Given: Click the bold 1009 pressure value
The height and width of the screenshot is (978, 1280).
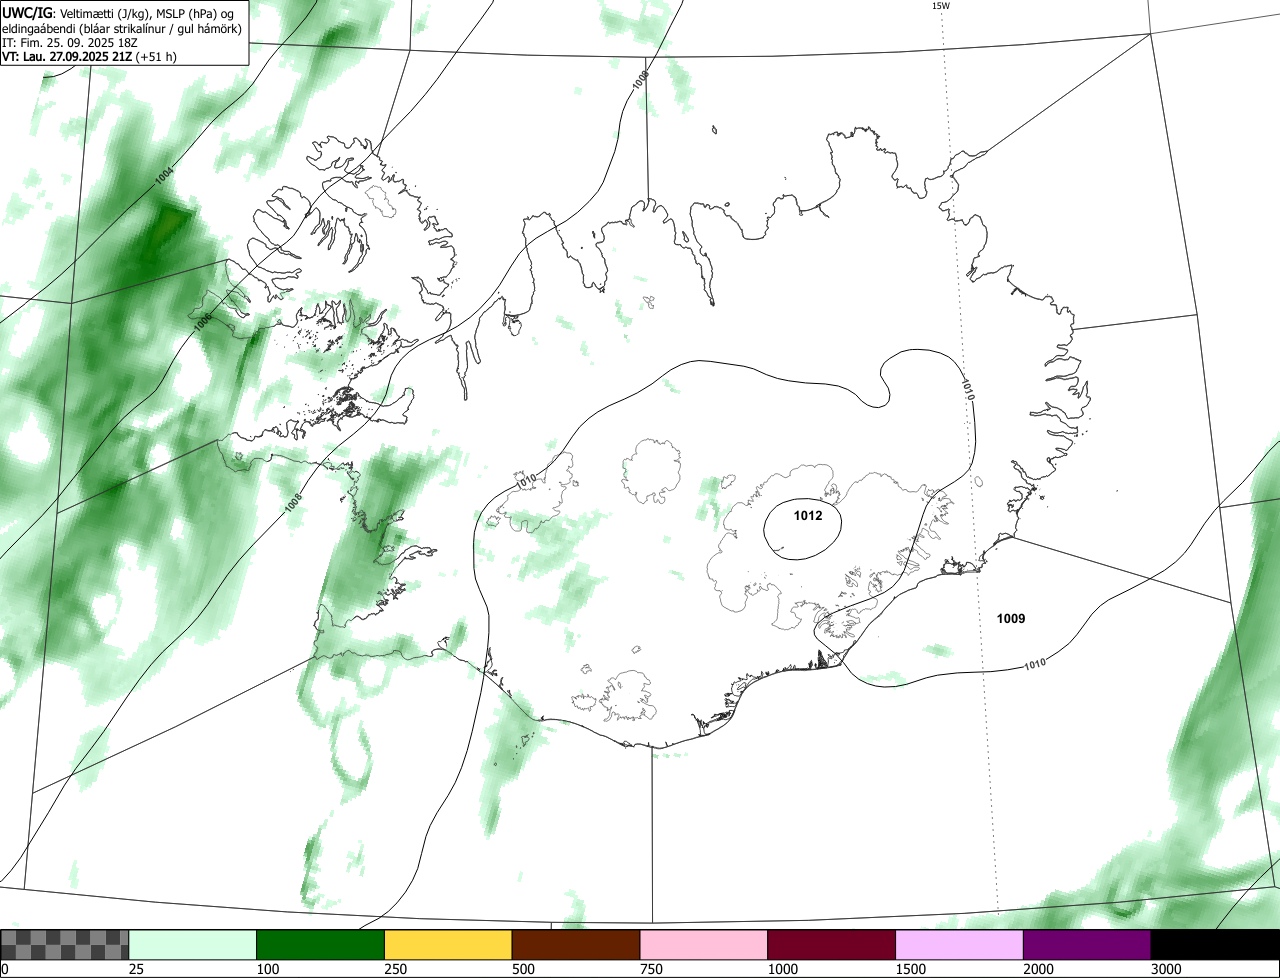Looking at the screenshot, I should [x=1011, y=619].
